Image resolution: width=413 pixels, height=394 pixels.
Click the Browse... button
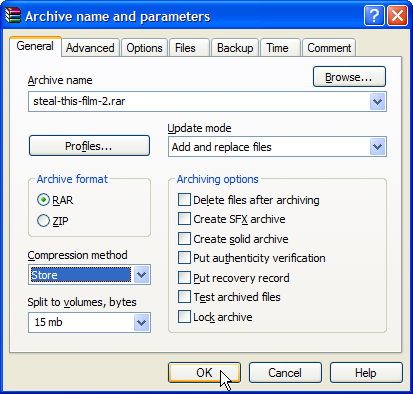(349, 77)
